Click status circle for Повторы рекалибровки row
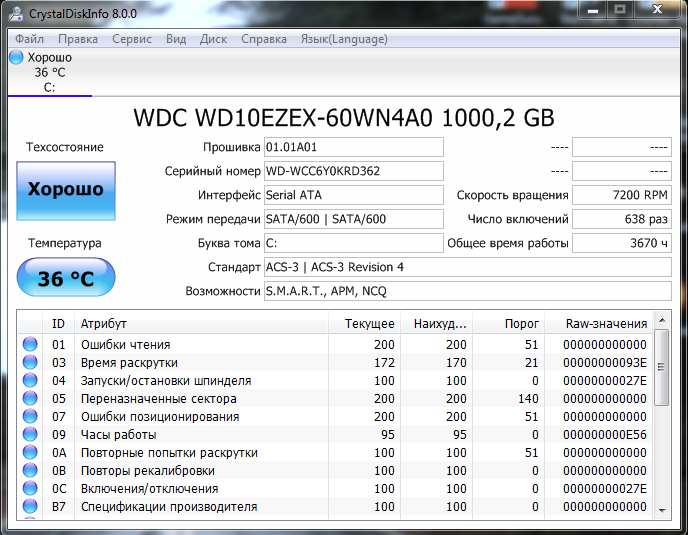Image resolution: width=688 pixels, height=535 pixels. click(x=30, y=470)
